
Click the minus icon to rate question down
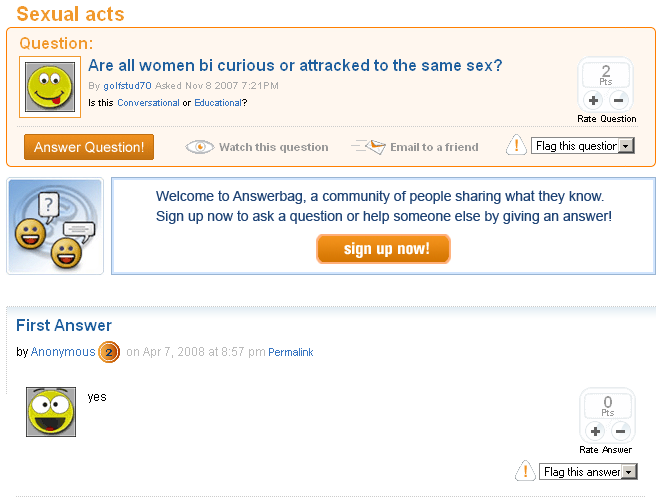pos(618,100)
